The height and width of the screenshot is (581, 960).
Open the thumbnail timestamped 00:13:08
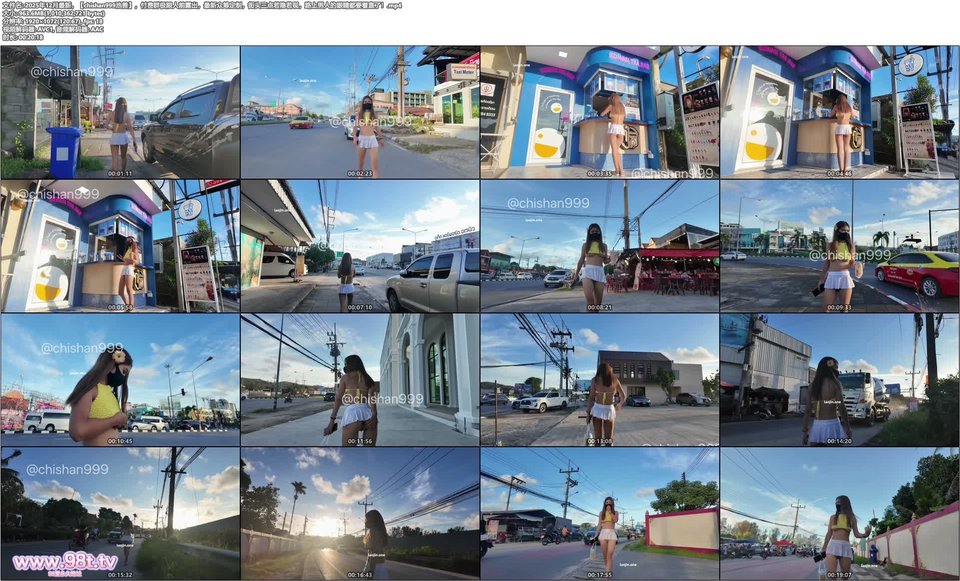[599, 380]
